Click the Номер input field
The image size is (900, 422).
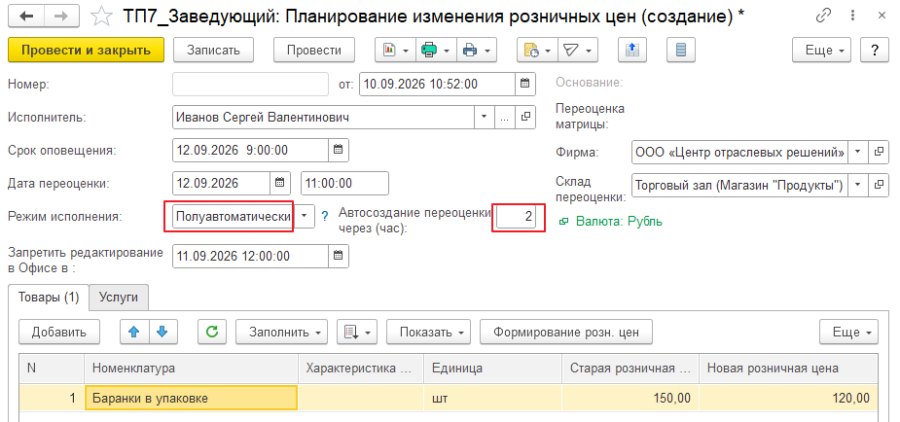point(251,84)
